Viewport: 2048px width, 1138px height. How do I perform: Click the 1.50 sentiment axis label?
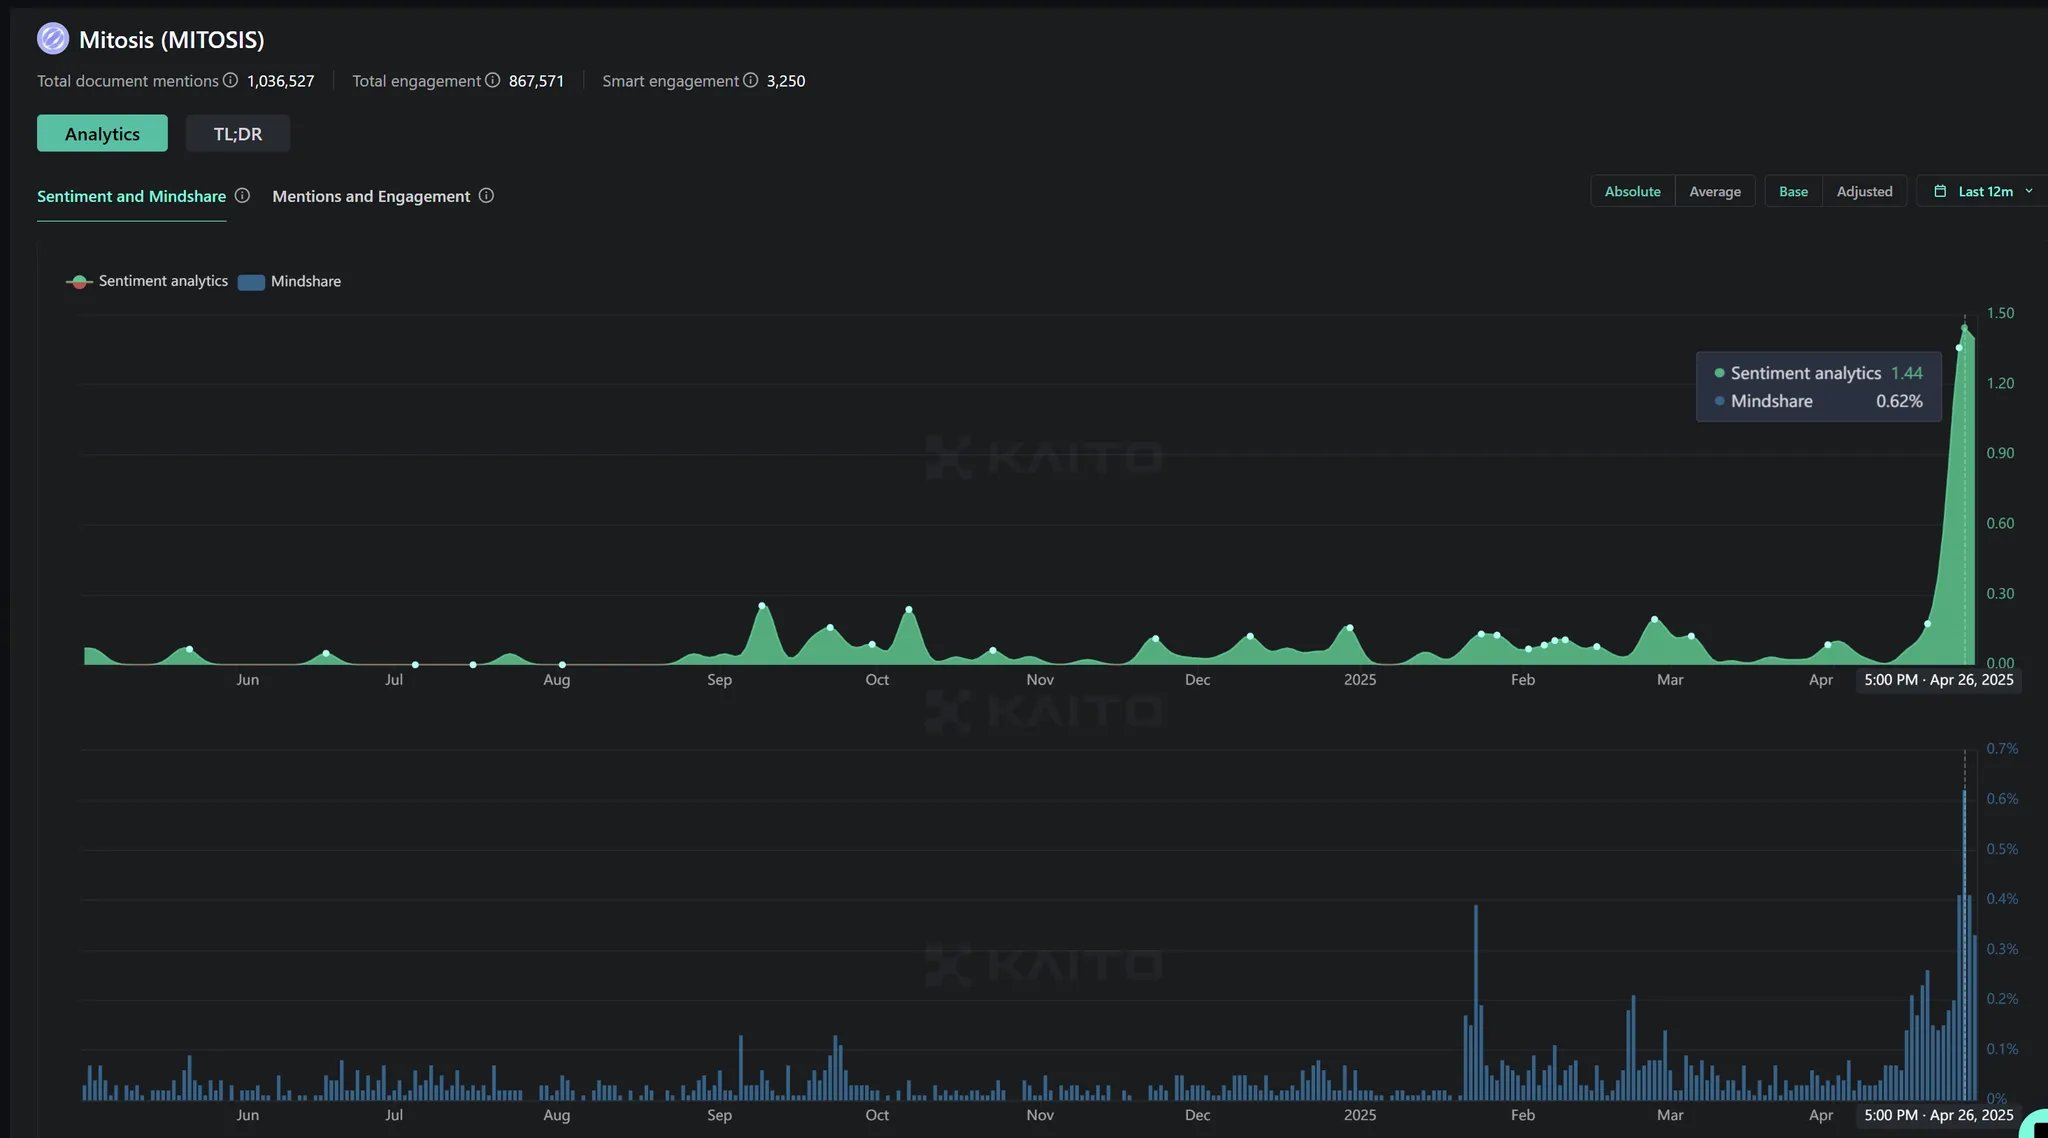click(2000, 313)
